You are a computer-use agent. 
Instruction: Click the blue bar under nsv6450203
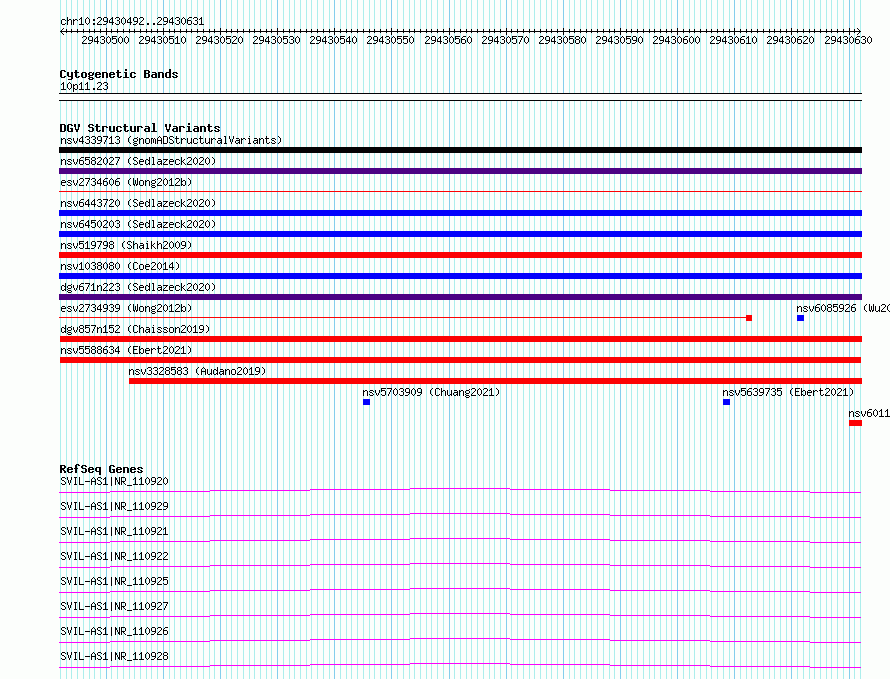point(460,234)
